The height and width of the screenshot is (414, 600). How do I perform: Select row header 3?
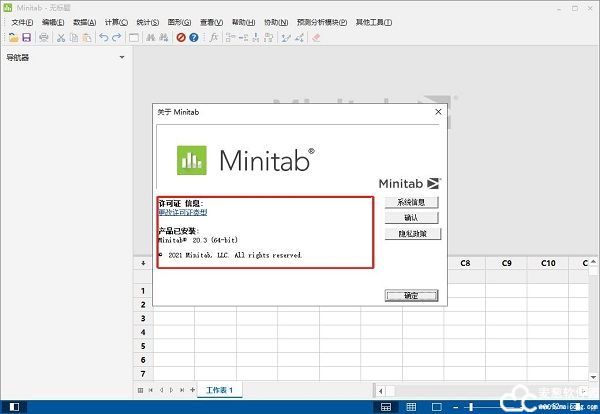143,318
